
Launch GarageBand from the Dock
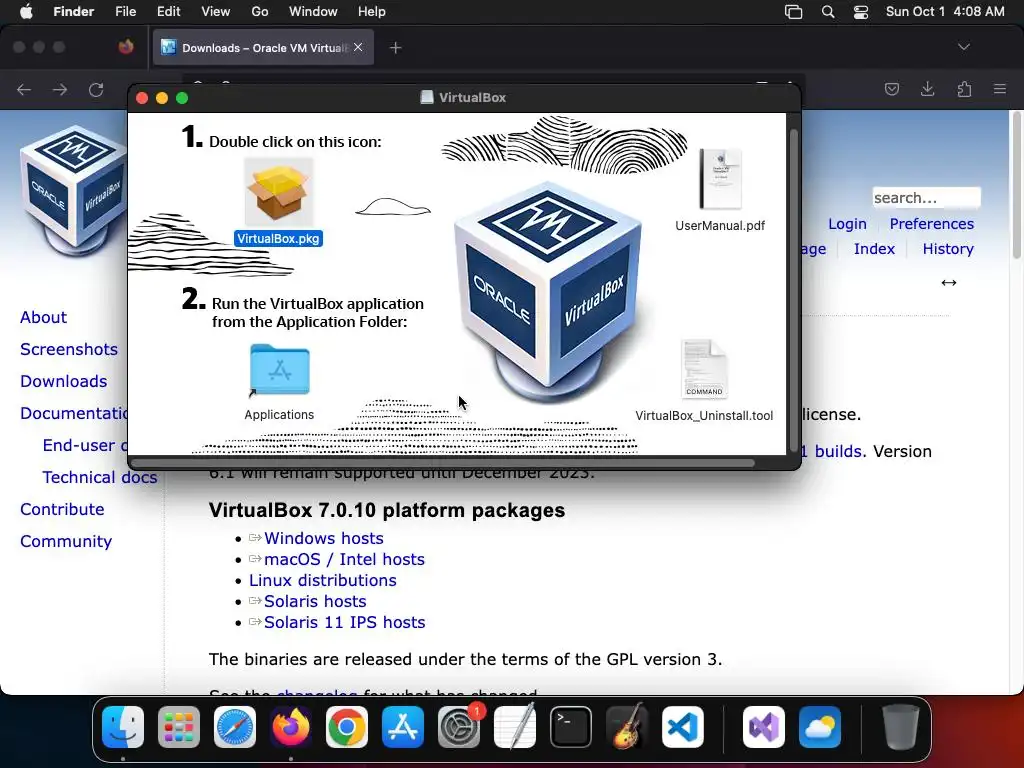(627, 727)
